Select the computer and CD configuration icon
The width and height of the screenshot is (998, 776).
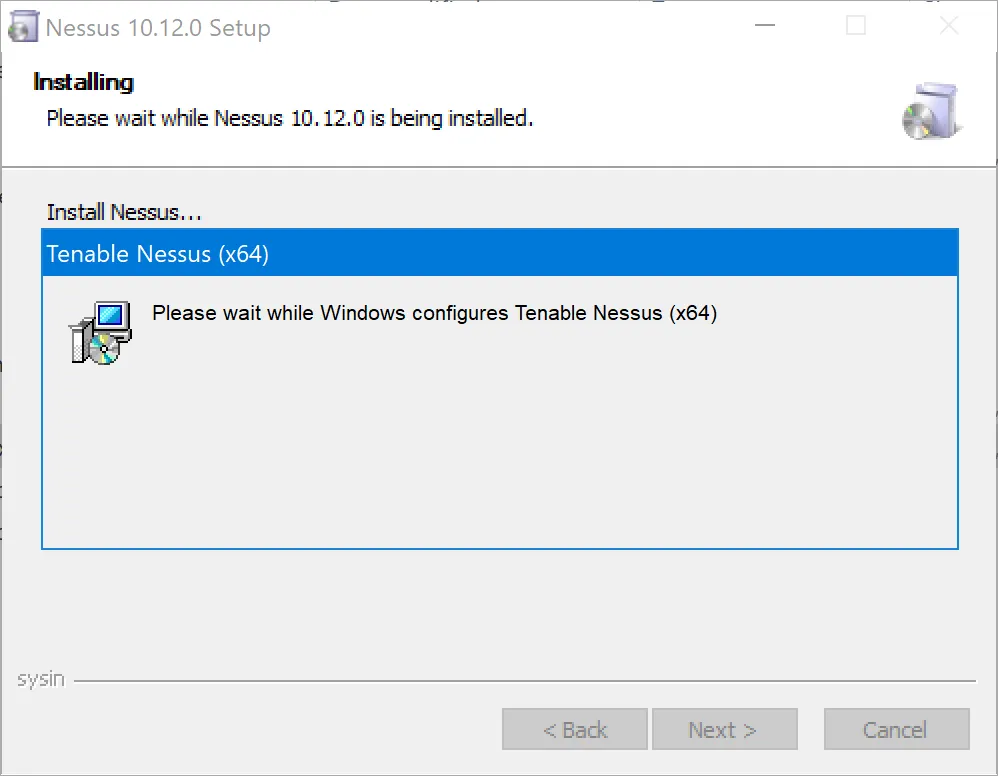tap(99, 330)
